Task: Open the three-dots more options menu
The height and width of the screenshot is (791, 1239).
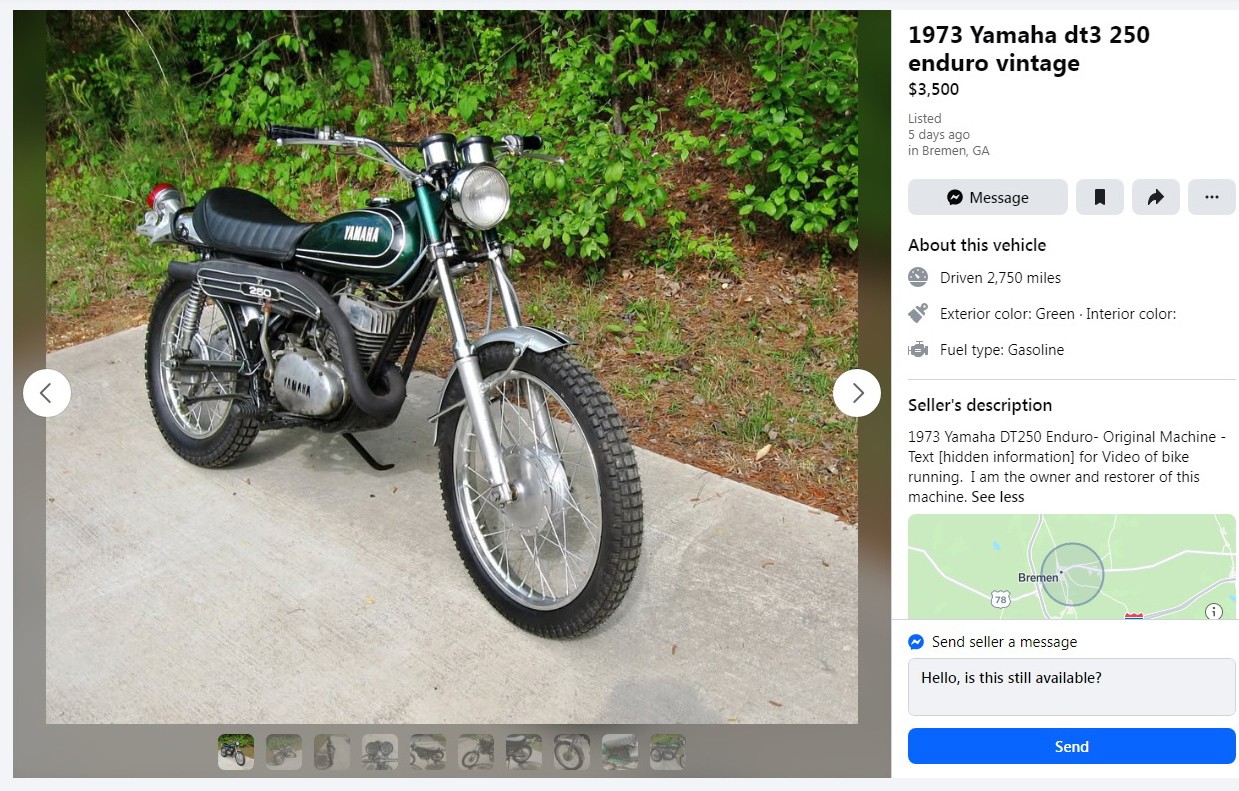Action: click(1212, 197)
